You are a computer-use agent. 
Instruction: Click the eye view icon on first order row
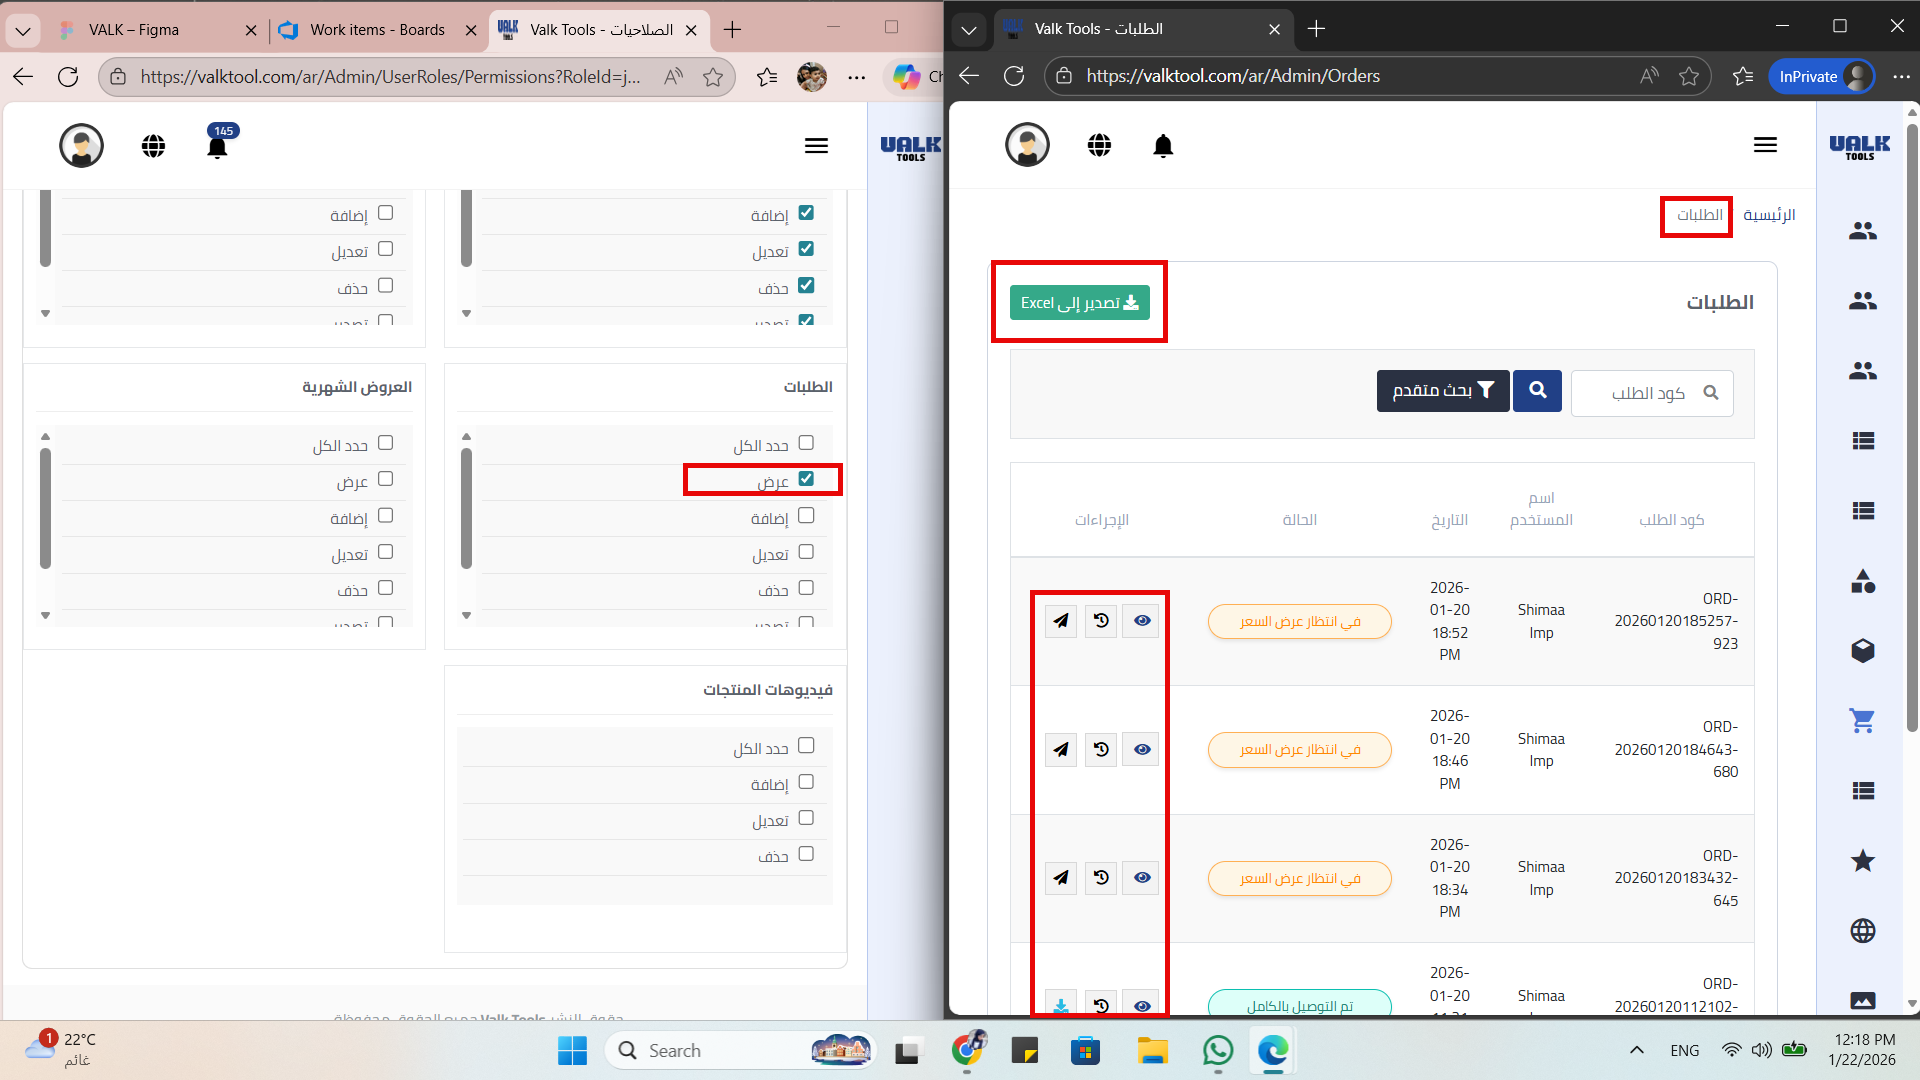pos(1141,621)
